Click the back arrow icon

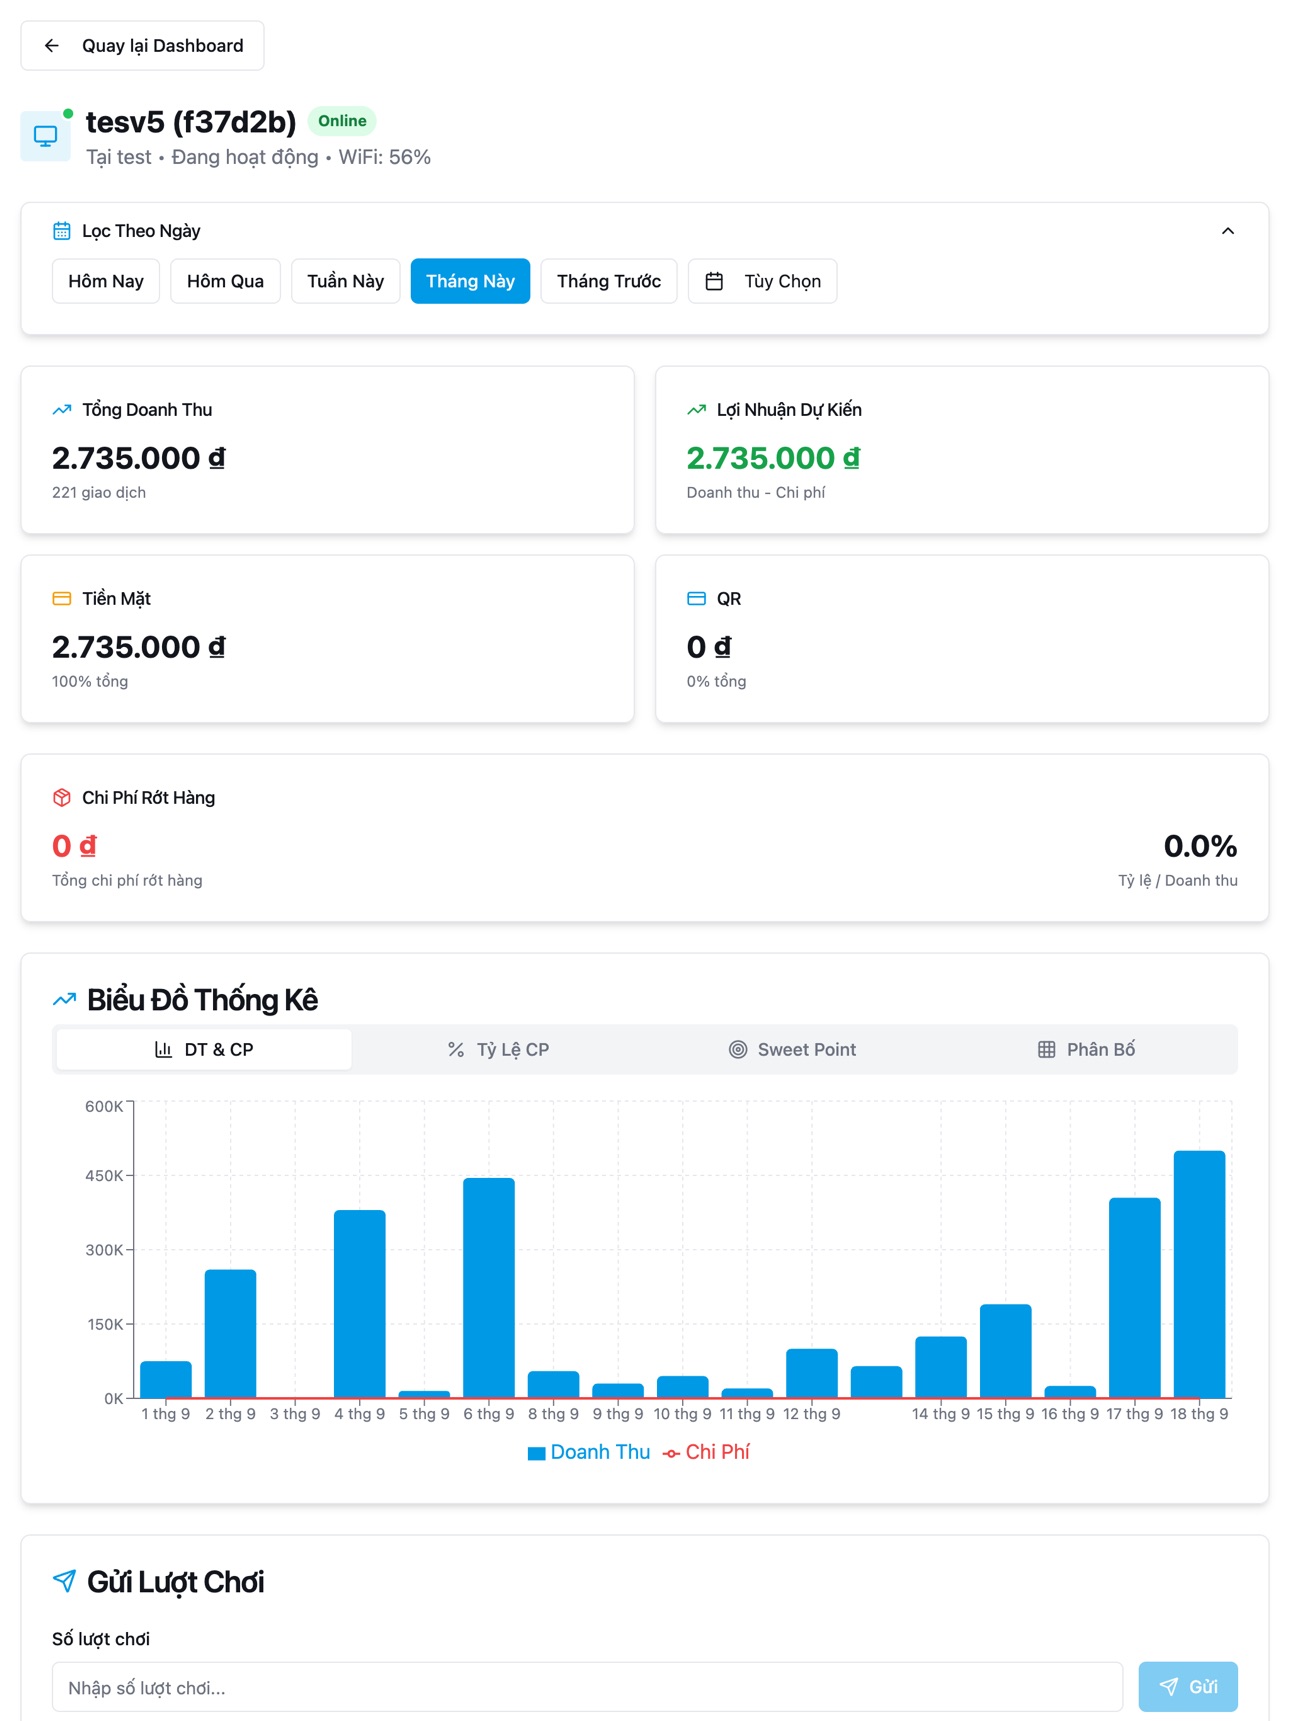coord(52,46)
